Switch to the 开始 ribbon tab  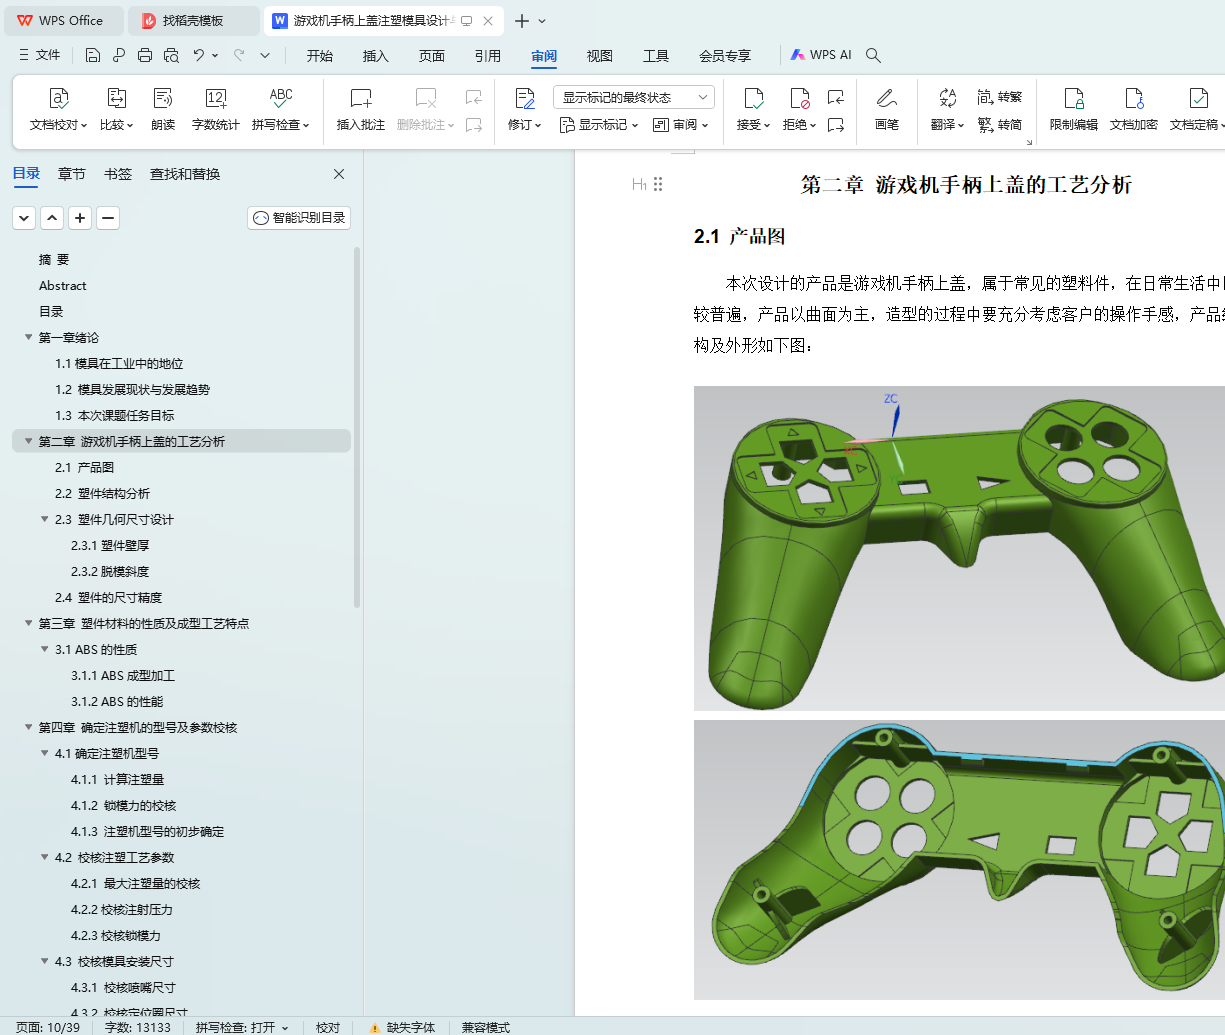point(320,56)
